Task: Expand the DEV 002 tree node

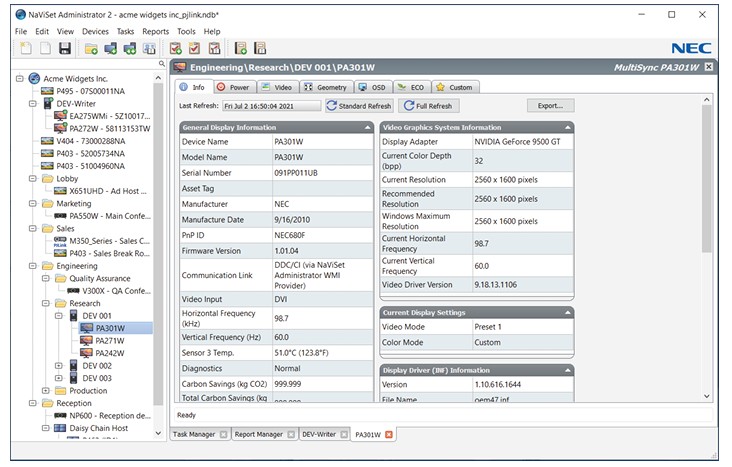Action: click(59, 366)
